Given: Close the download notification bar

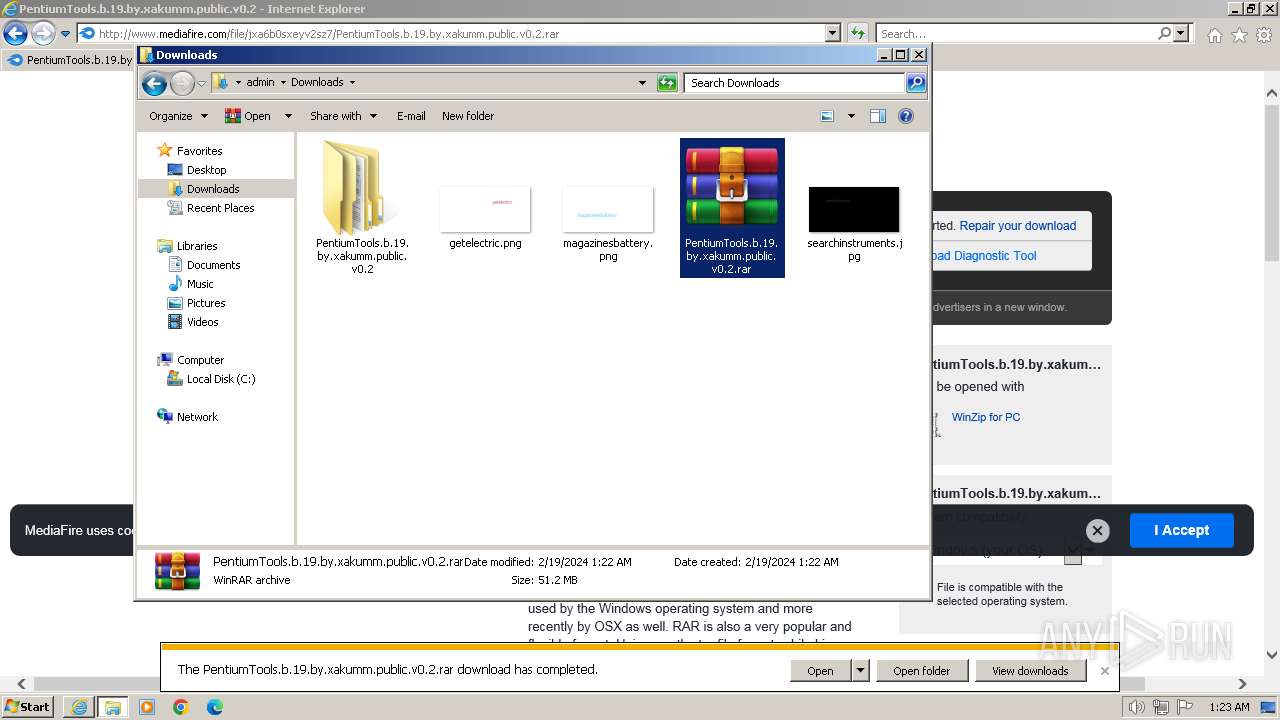Looking at the screenshot, I should pyautogui.click(x=1104, y=671).
